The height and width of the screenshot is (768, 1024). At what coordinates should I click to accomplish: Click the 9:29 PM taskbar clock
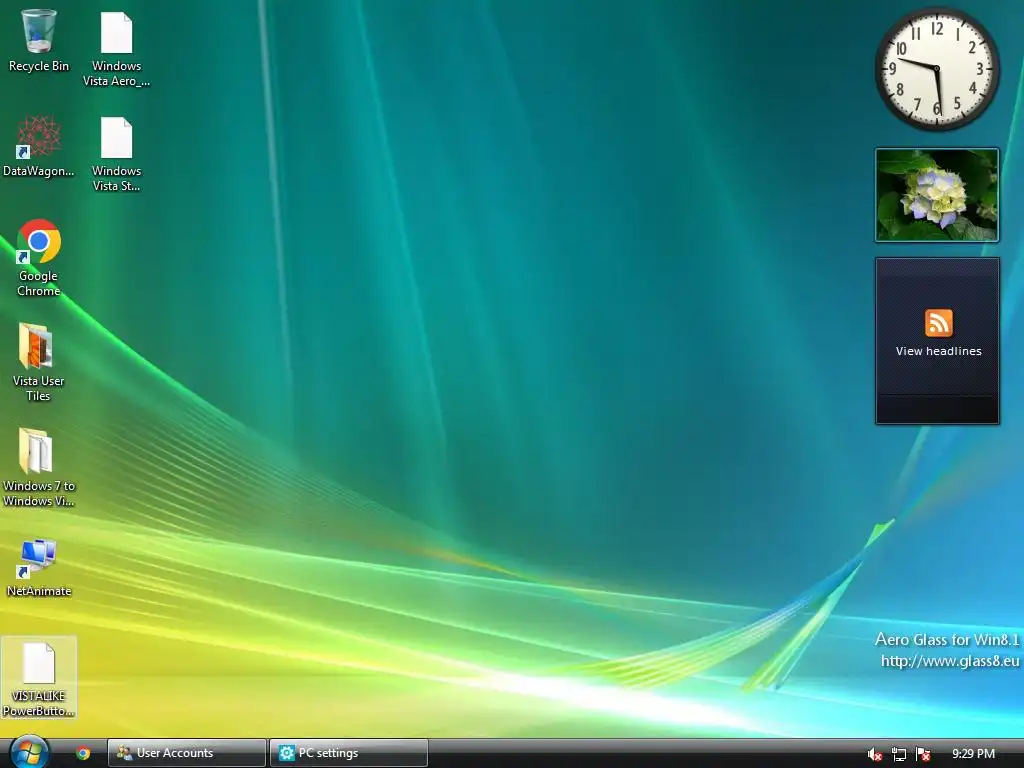point(973,754)
